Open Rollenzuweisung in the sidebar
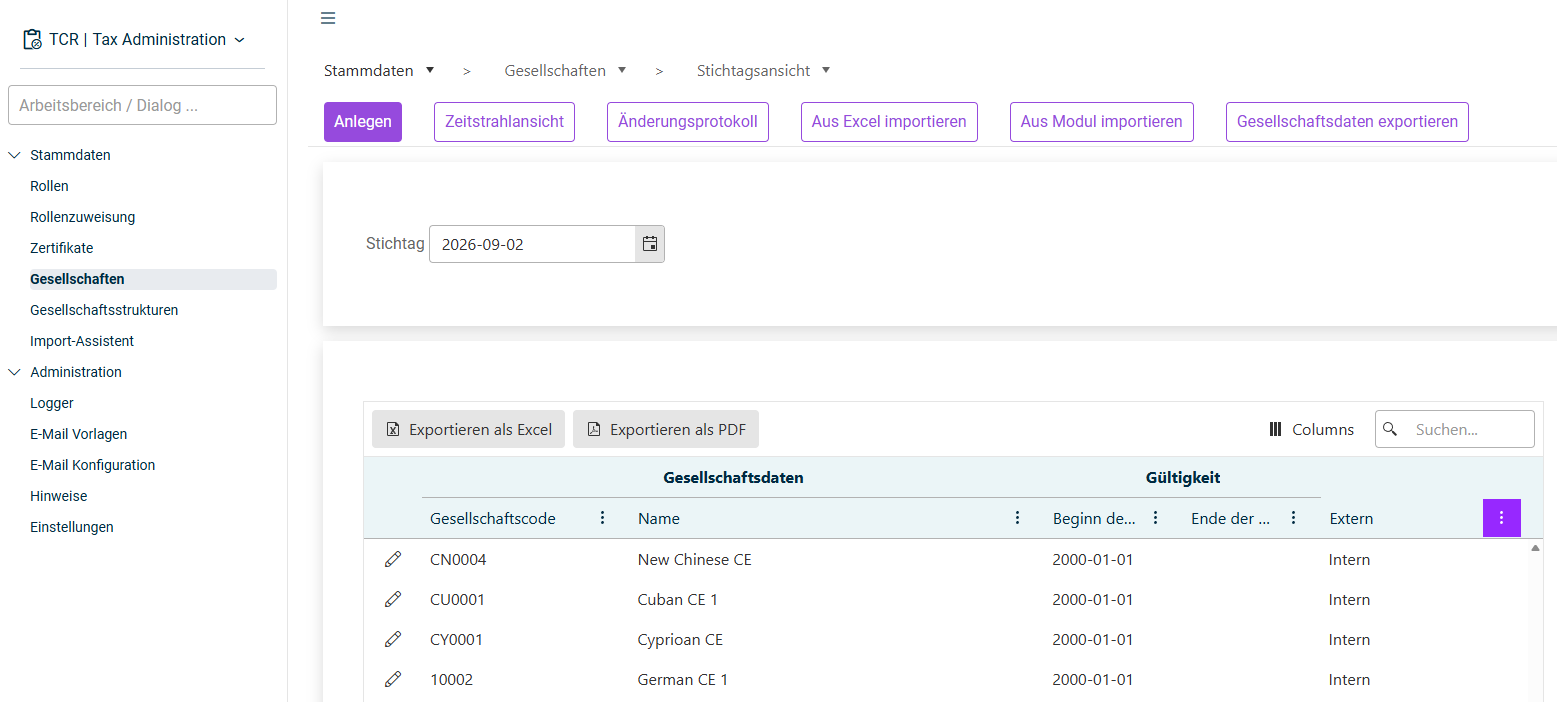The width and height of the screenshot is (1557, 702). 82,217
